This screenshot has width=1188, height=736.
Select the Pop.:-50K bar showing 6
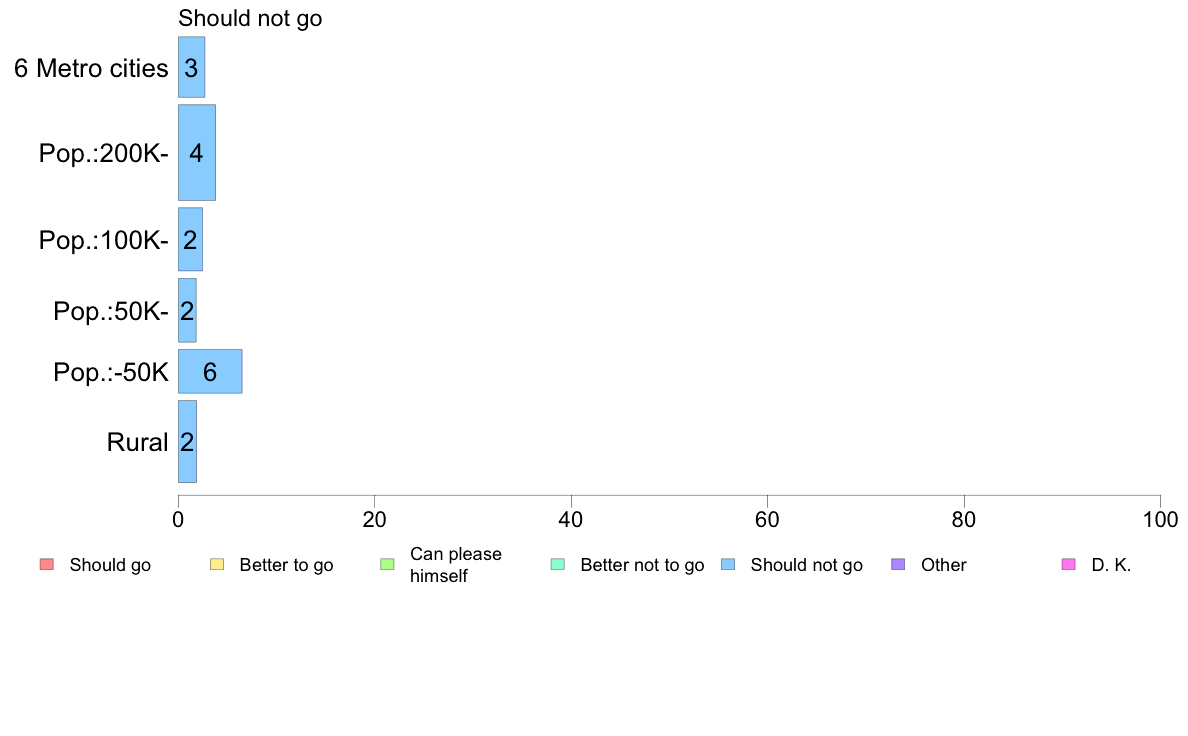coord(210,371)
